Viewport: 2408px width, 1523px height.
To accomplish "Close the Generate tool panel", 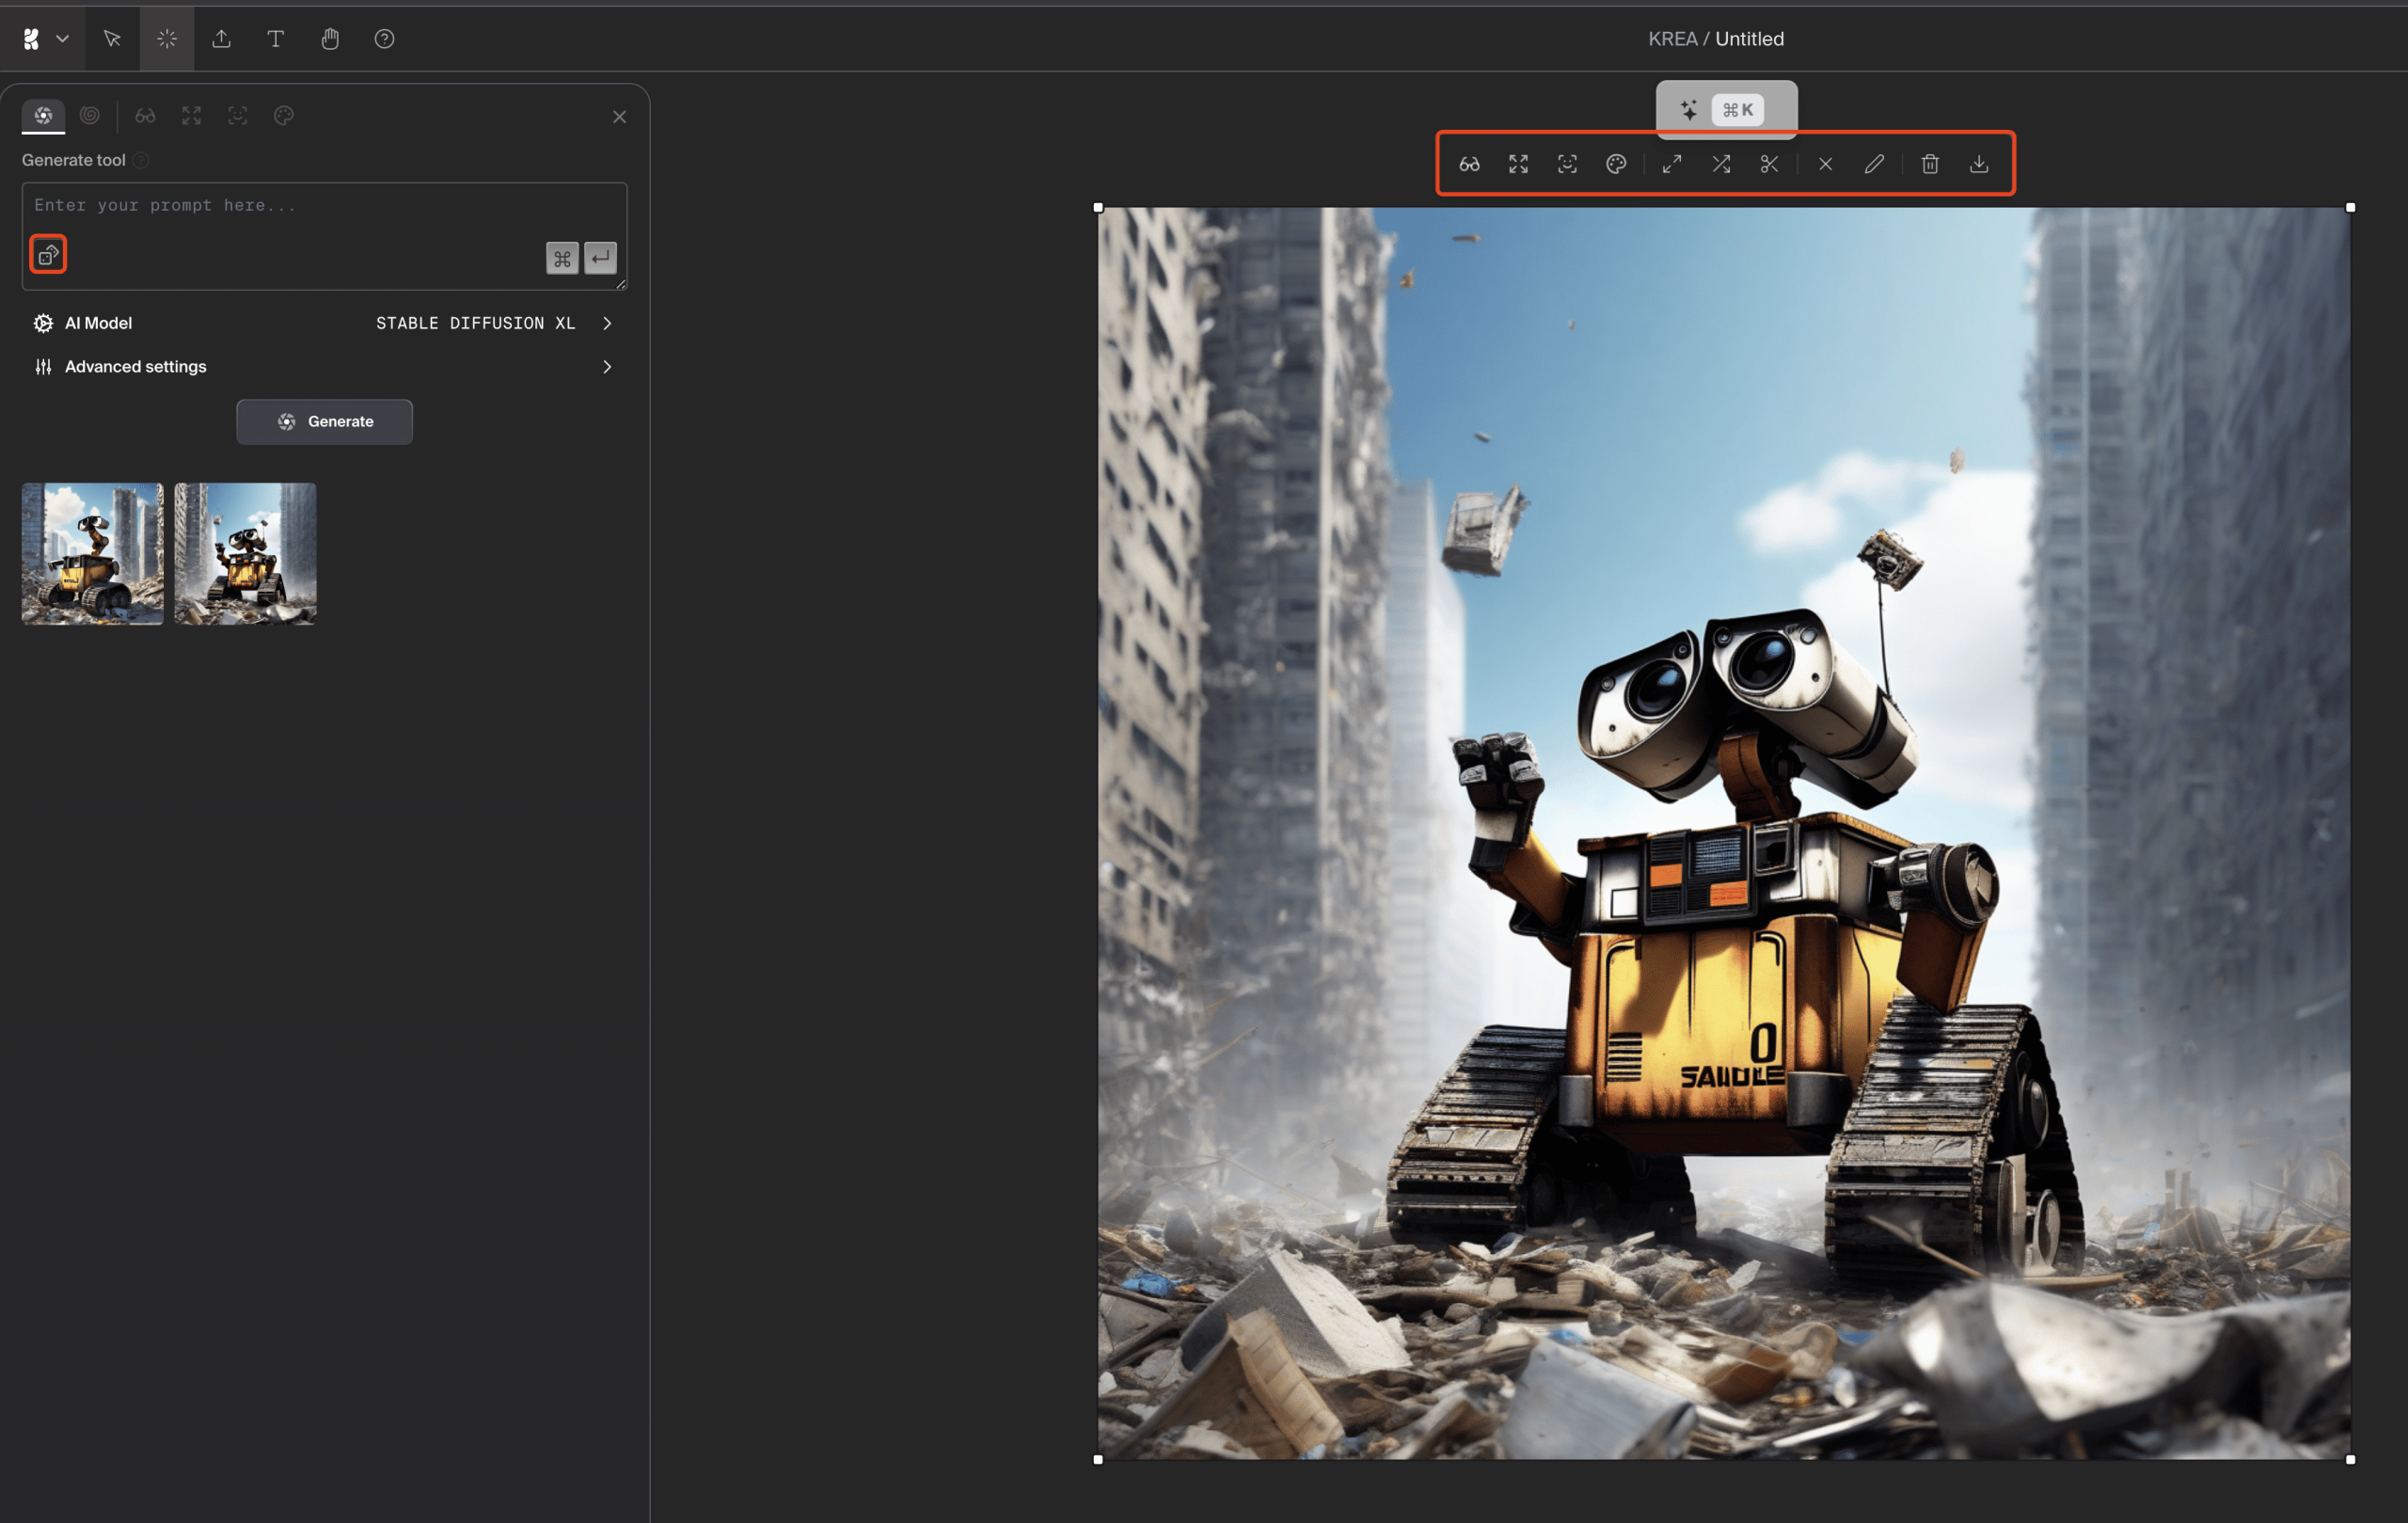I will pos(619,117).
